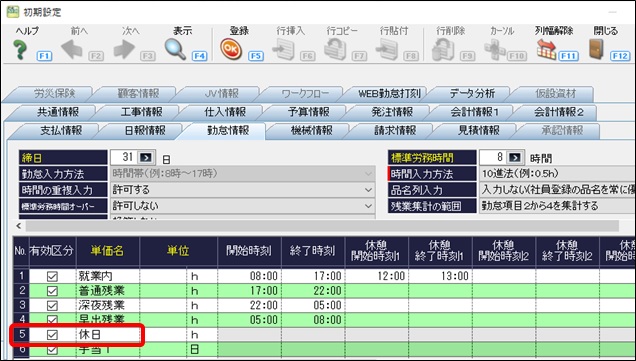636x361 pixels.
Task: Click the F1 key badge
Action: tap(44, 56)
